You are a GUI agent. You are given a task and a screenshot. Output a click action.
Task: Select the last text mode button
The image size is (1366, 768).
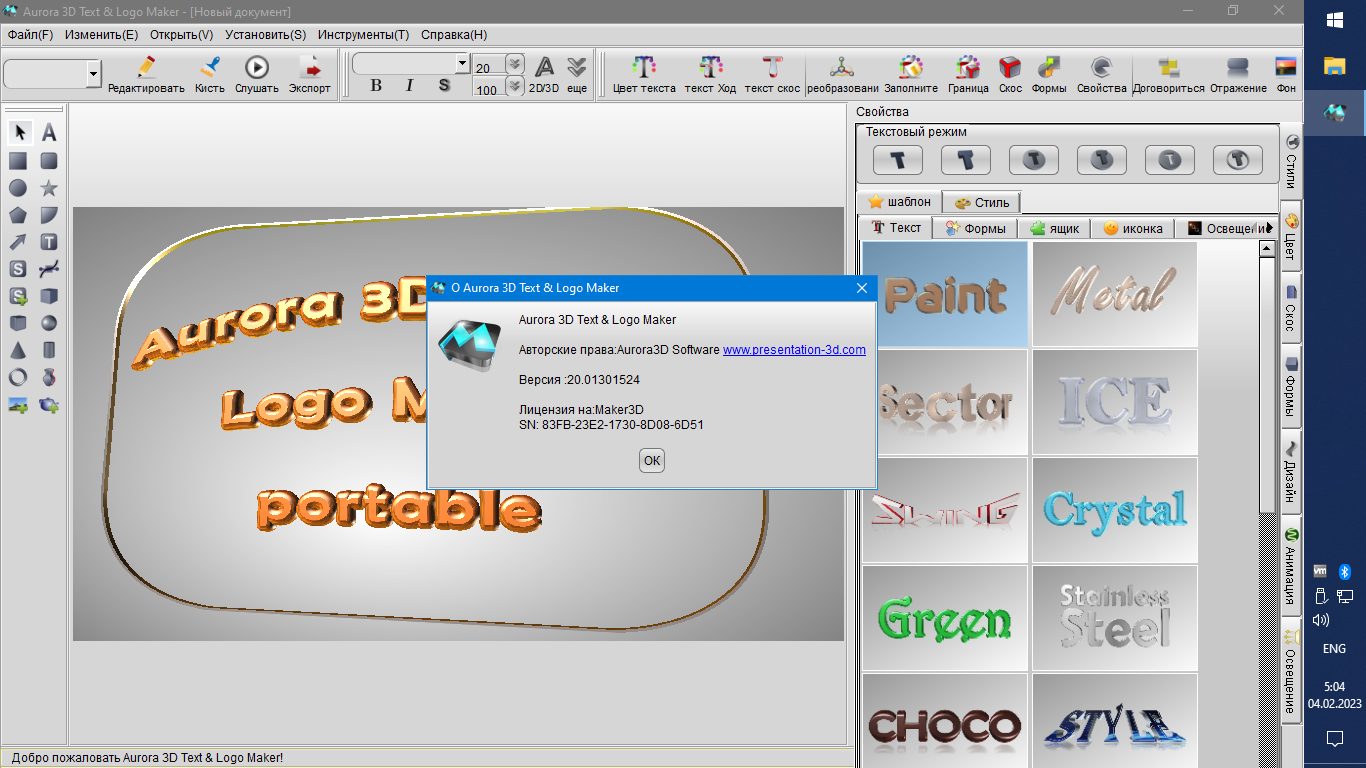point(1238,160)
